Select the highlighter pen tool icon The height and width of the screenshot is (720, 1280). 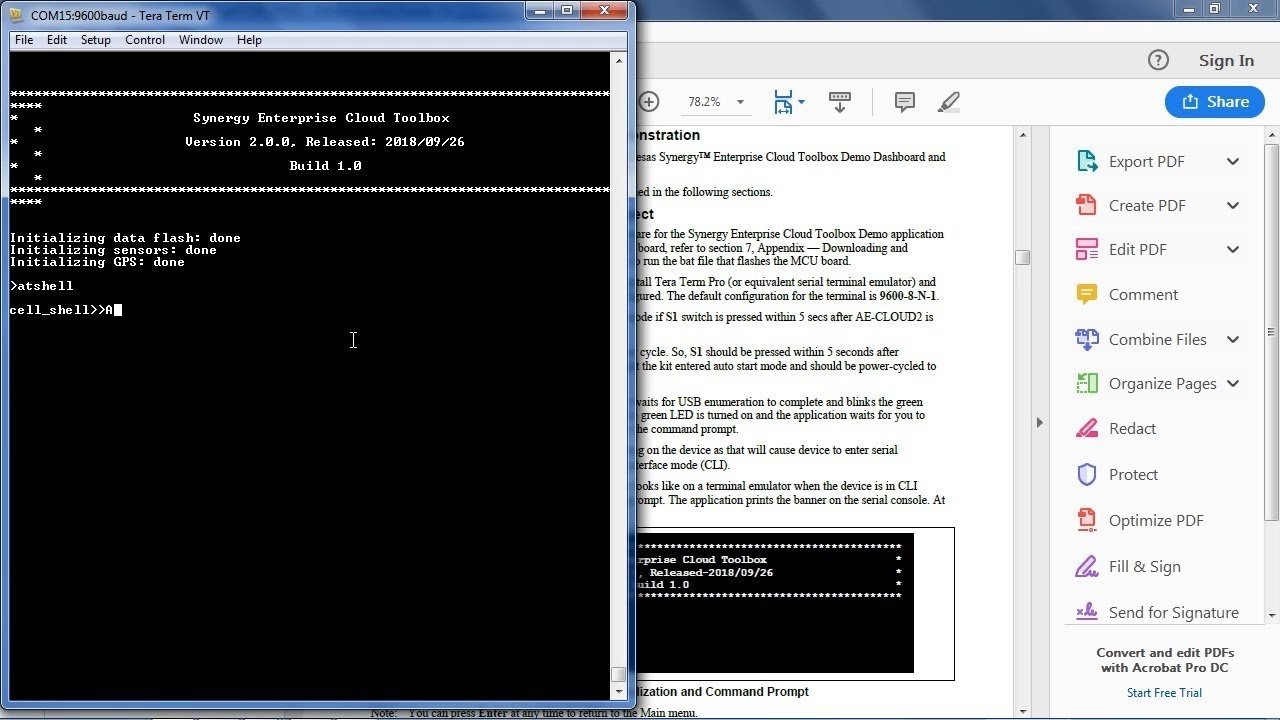[x=949, y=102]
